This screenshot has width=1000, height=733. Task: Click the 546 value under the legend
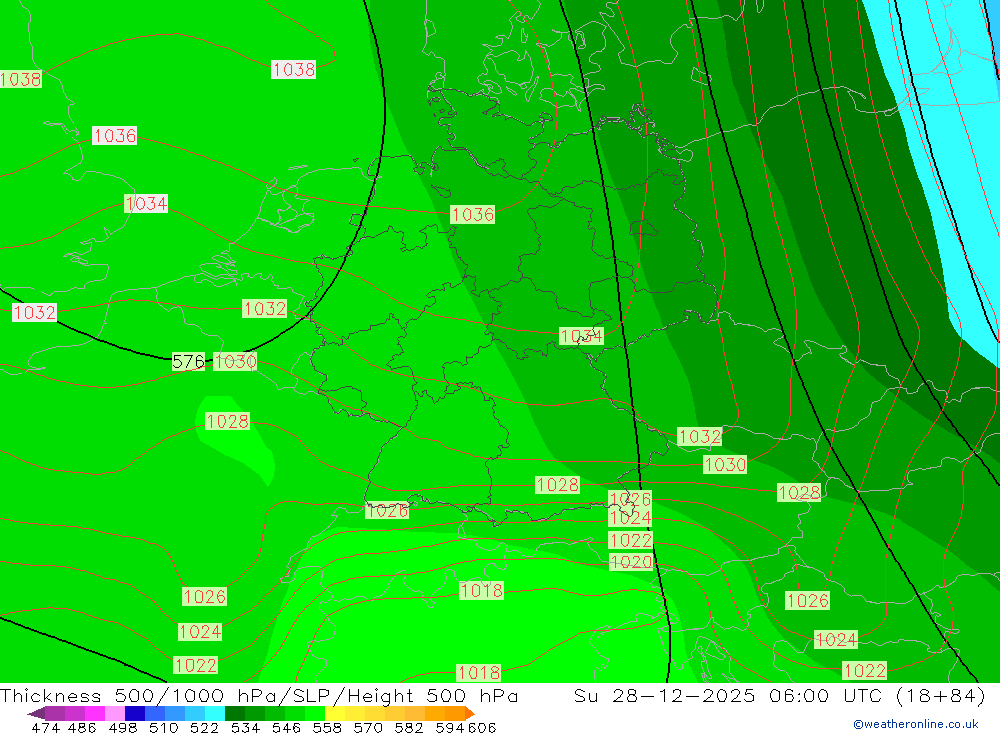286,727
